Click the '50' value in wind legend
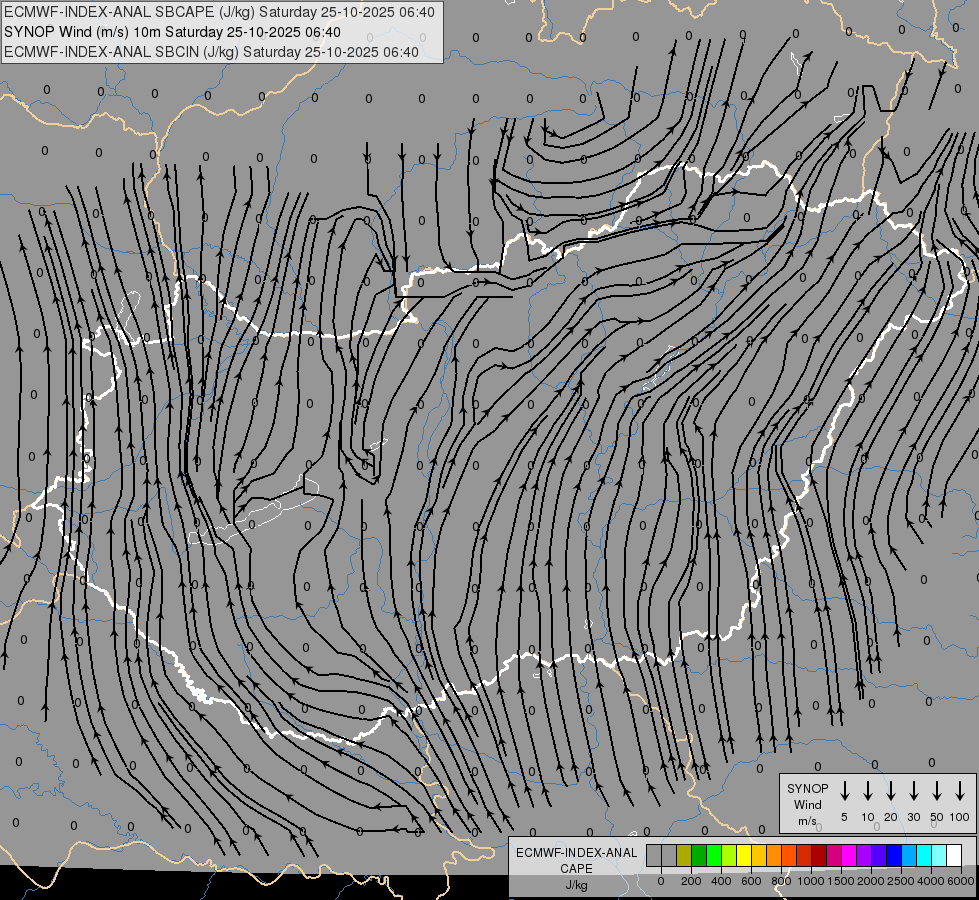 (937, 817)
